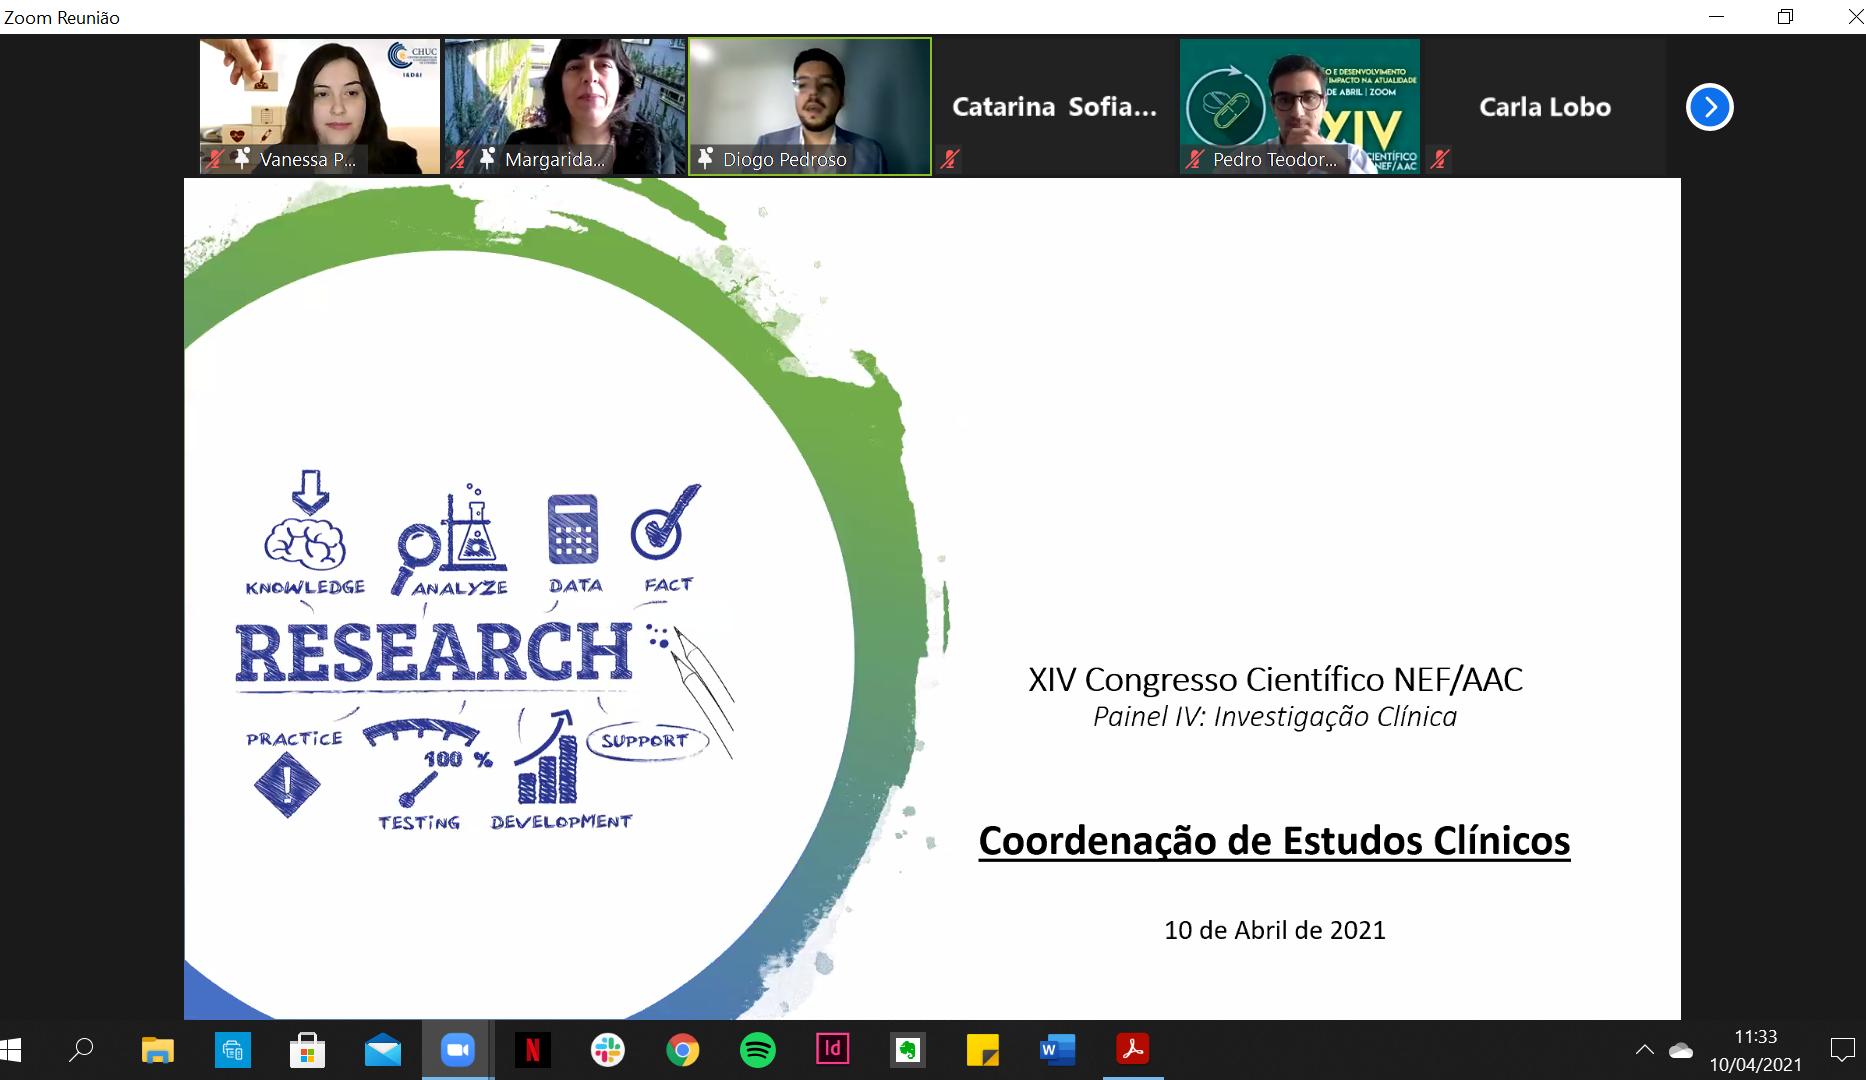Open Mail app from taskbar
Screen dimensions: 1866x1080
tap(382, 1050)
